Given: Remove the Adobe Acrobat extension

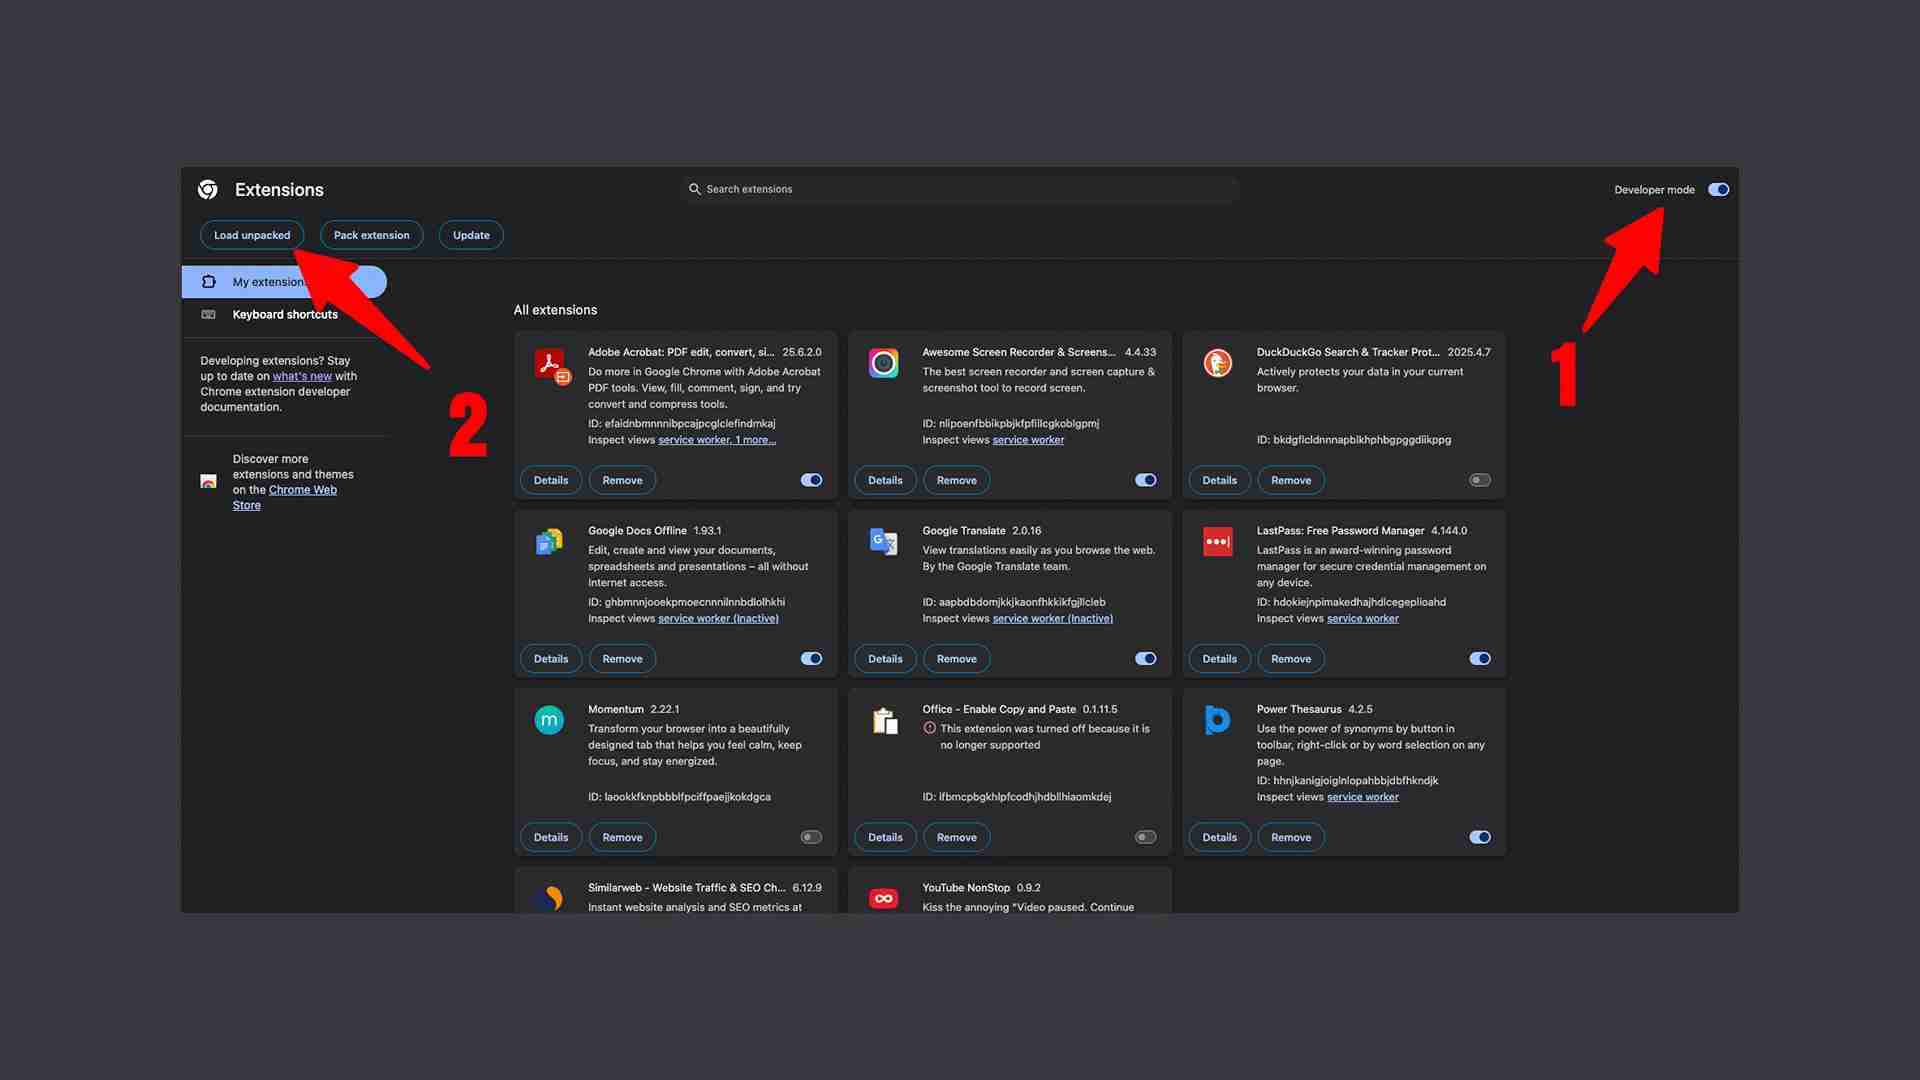Looking at the screenshot, I should (623, 480).
